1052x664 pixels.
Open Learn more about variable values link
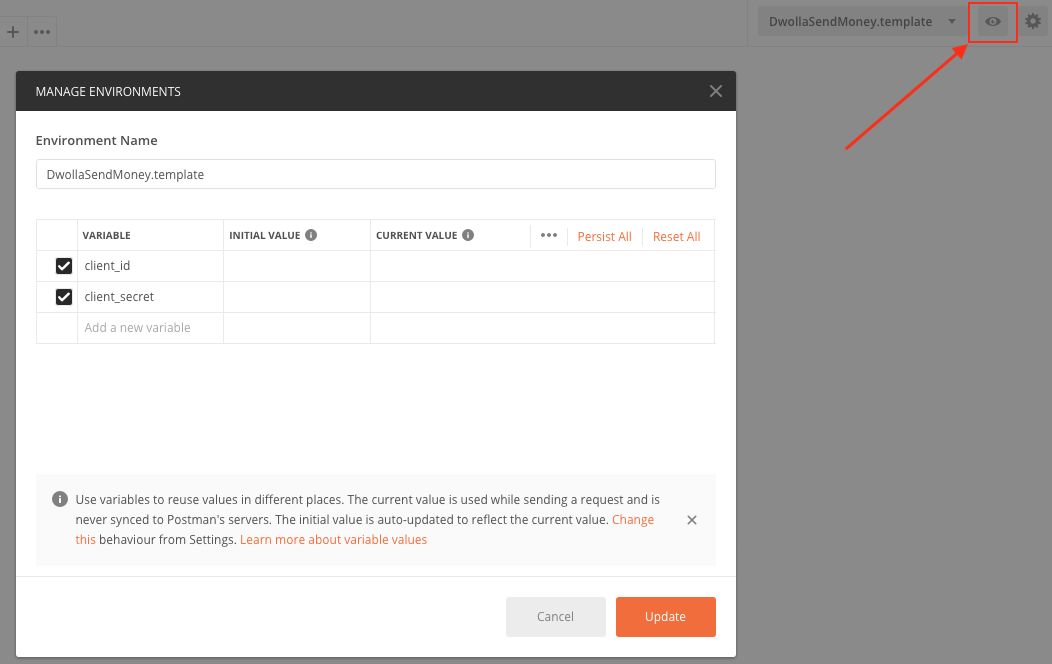pos(333,540)
